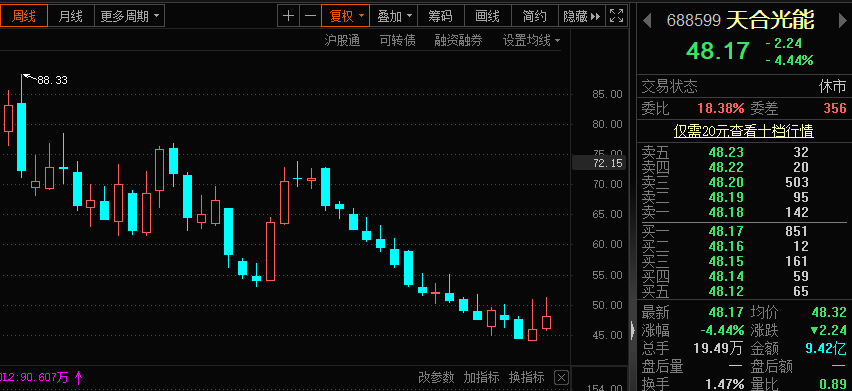Toggle fullscreen chart view icon
Screen dimensions: 852x391
pyautogui.click(x=616, y=16)
